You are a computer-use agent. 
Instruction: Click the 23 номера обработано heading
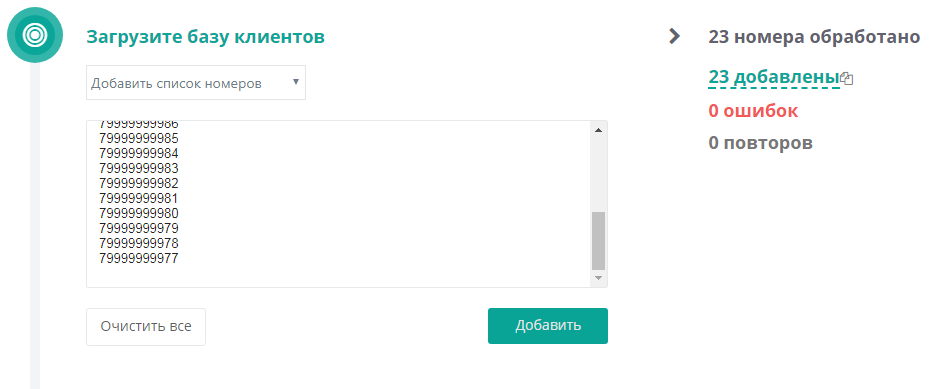(814, 37)
